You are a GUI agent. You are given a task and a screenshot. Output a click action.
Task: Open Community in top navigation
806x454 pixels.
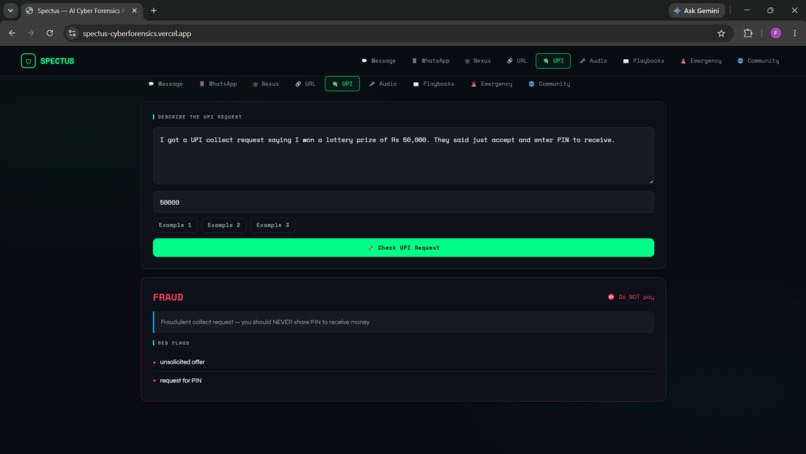[758, 61]
